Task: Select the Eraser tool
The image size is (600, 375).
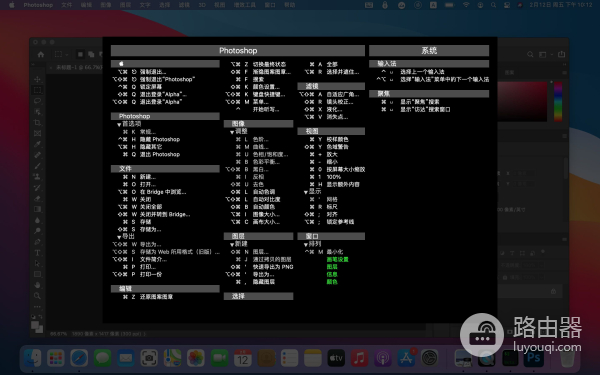Action: pos(38,199)
